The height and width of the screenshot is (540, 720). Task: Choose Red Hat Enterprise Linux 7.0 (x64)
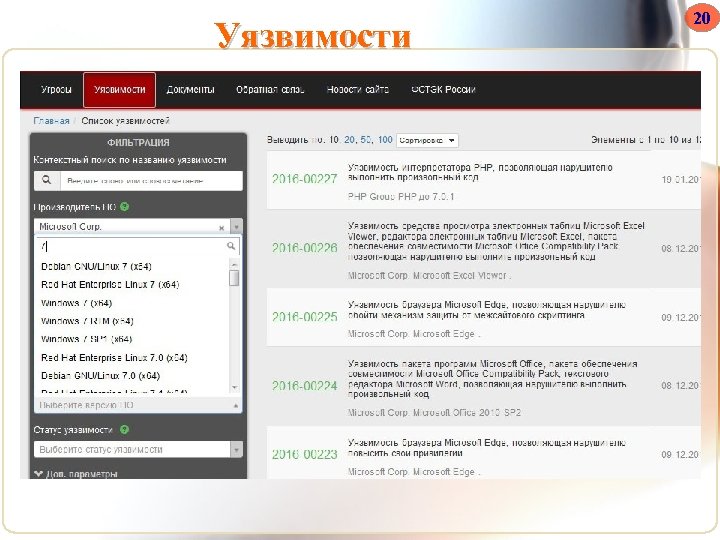(x=114, y=358)
